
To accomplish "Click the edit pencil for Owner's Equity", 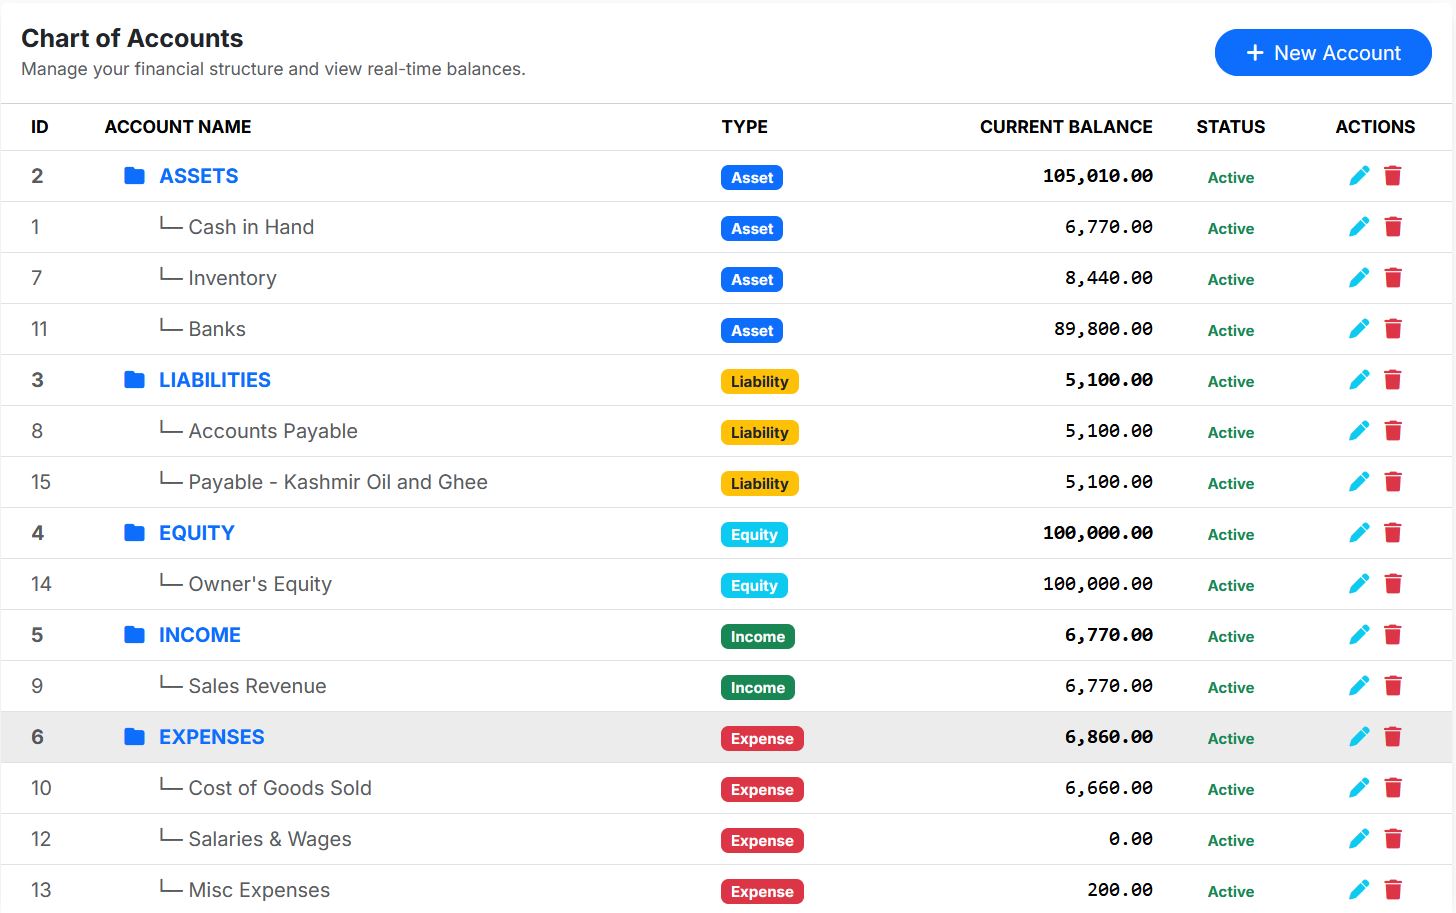I will click(x=1359, y=583).
